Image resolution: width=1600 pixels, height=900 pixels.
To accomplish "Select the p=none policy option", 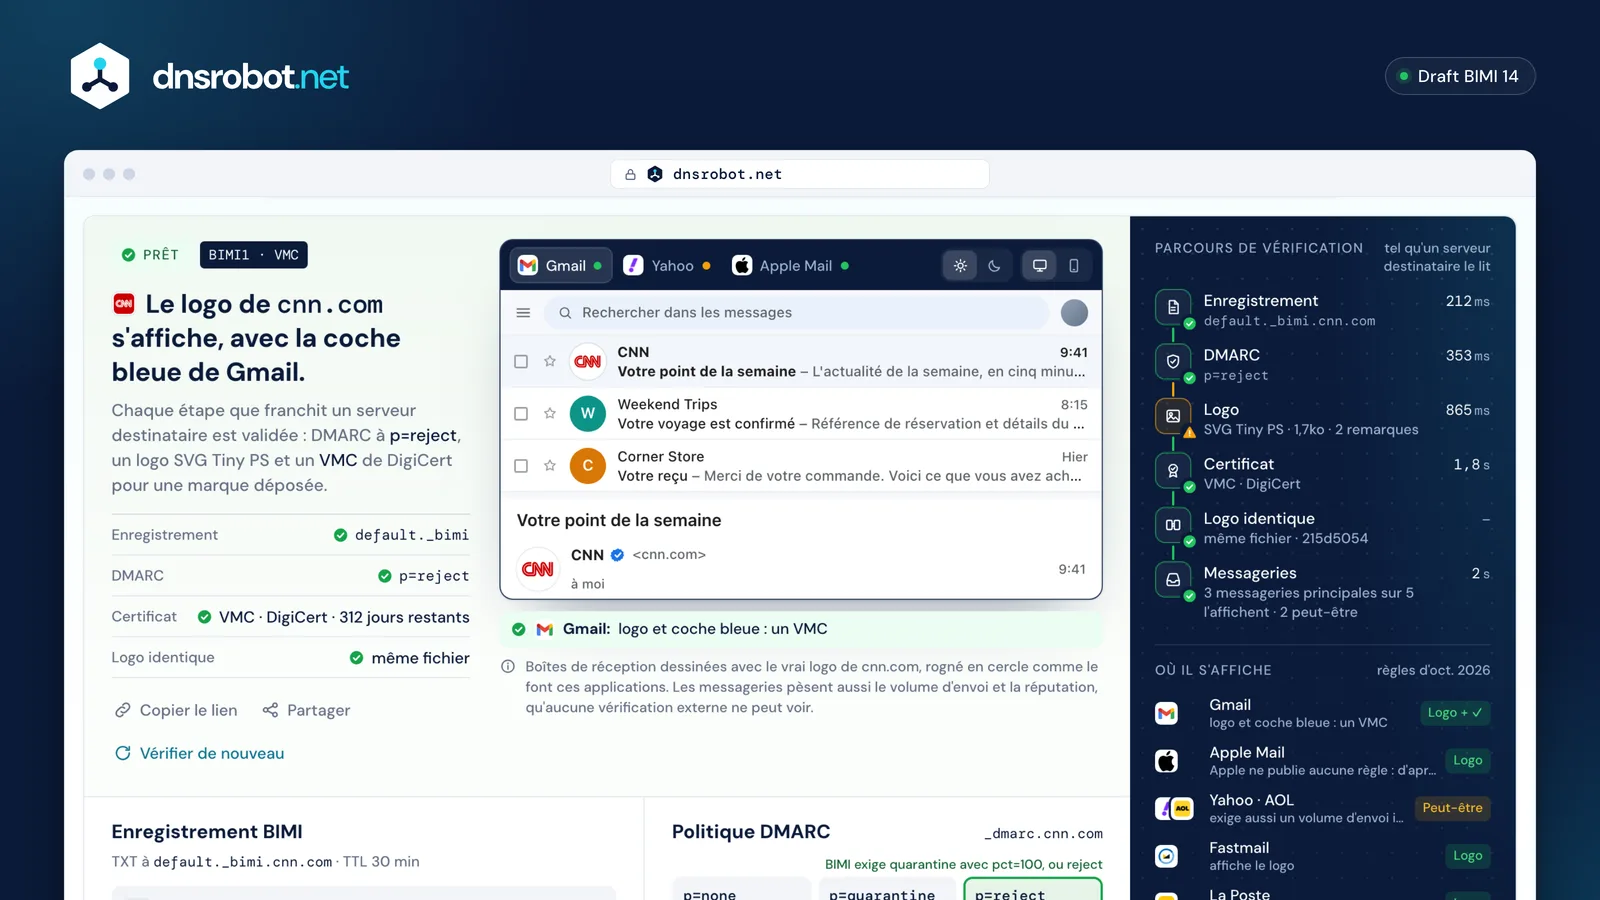I will coord(741,889).
